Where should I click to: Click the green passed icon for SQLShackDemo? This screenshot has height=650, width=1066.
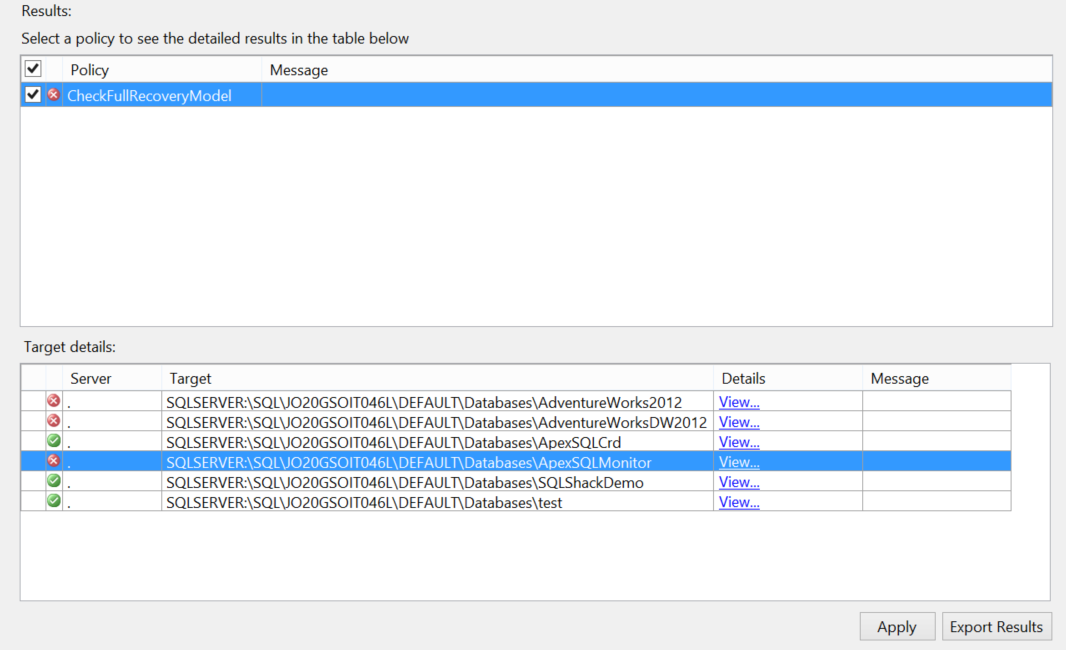click(x=54, y=481)
